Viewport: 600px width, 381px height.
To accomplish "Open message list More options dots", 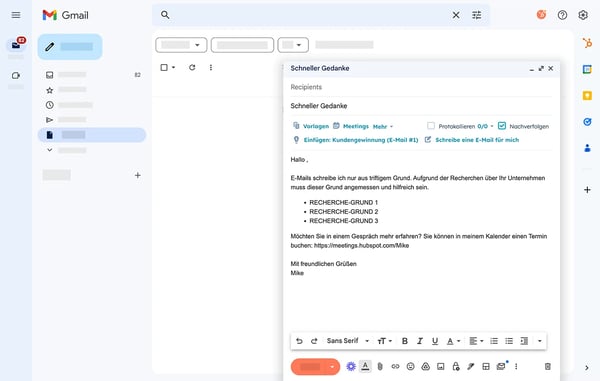I will pyautogui.click(x=211, y=67).
